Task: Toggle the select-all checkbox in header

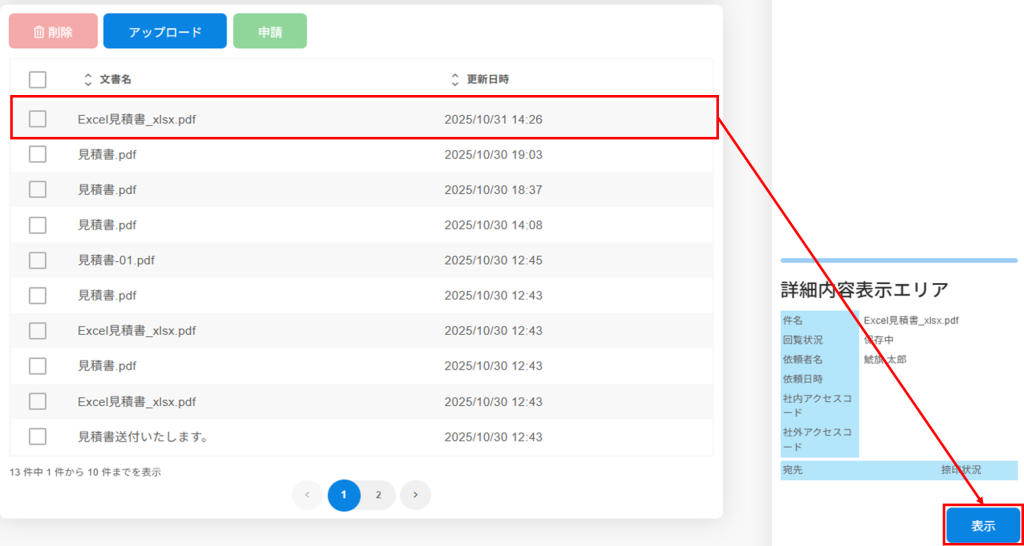Action: 38,79
